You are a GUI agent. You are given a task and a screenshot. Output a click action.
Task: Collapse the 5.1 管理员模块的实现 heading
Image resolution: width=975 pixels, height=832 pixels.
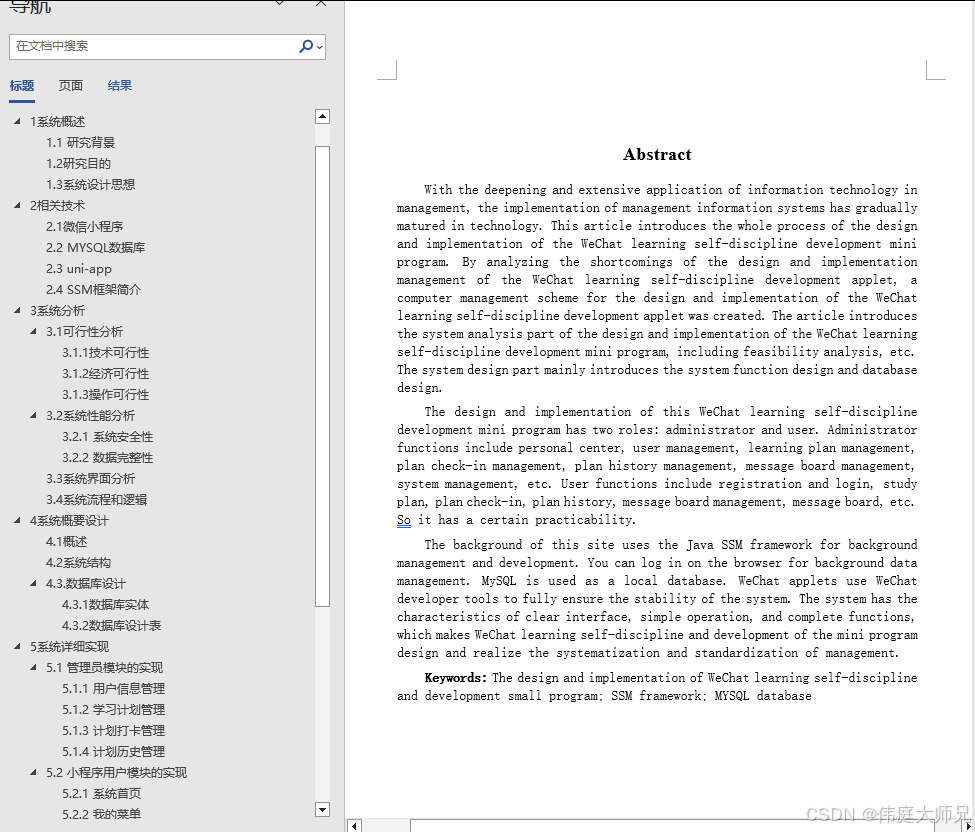click(34, 667)
